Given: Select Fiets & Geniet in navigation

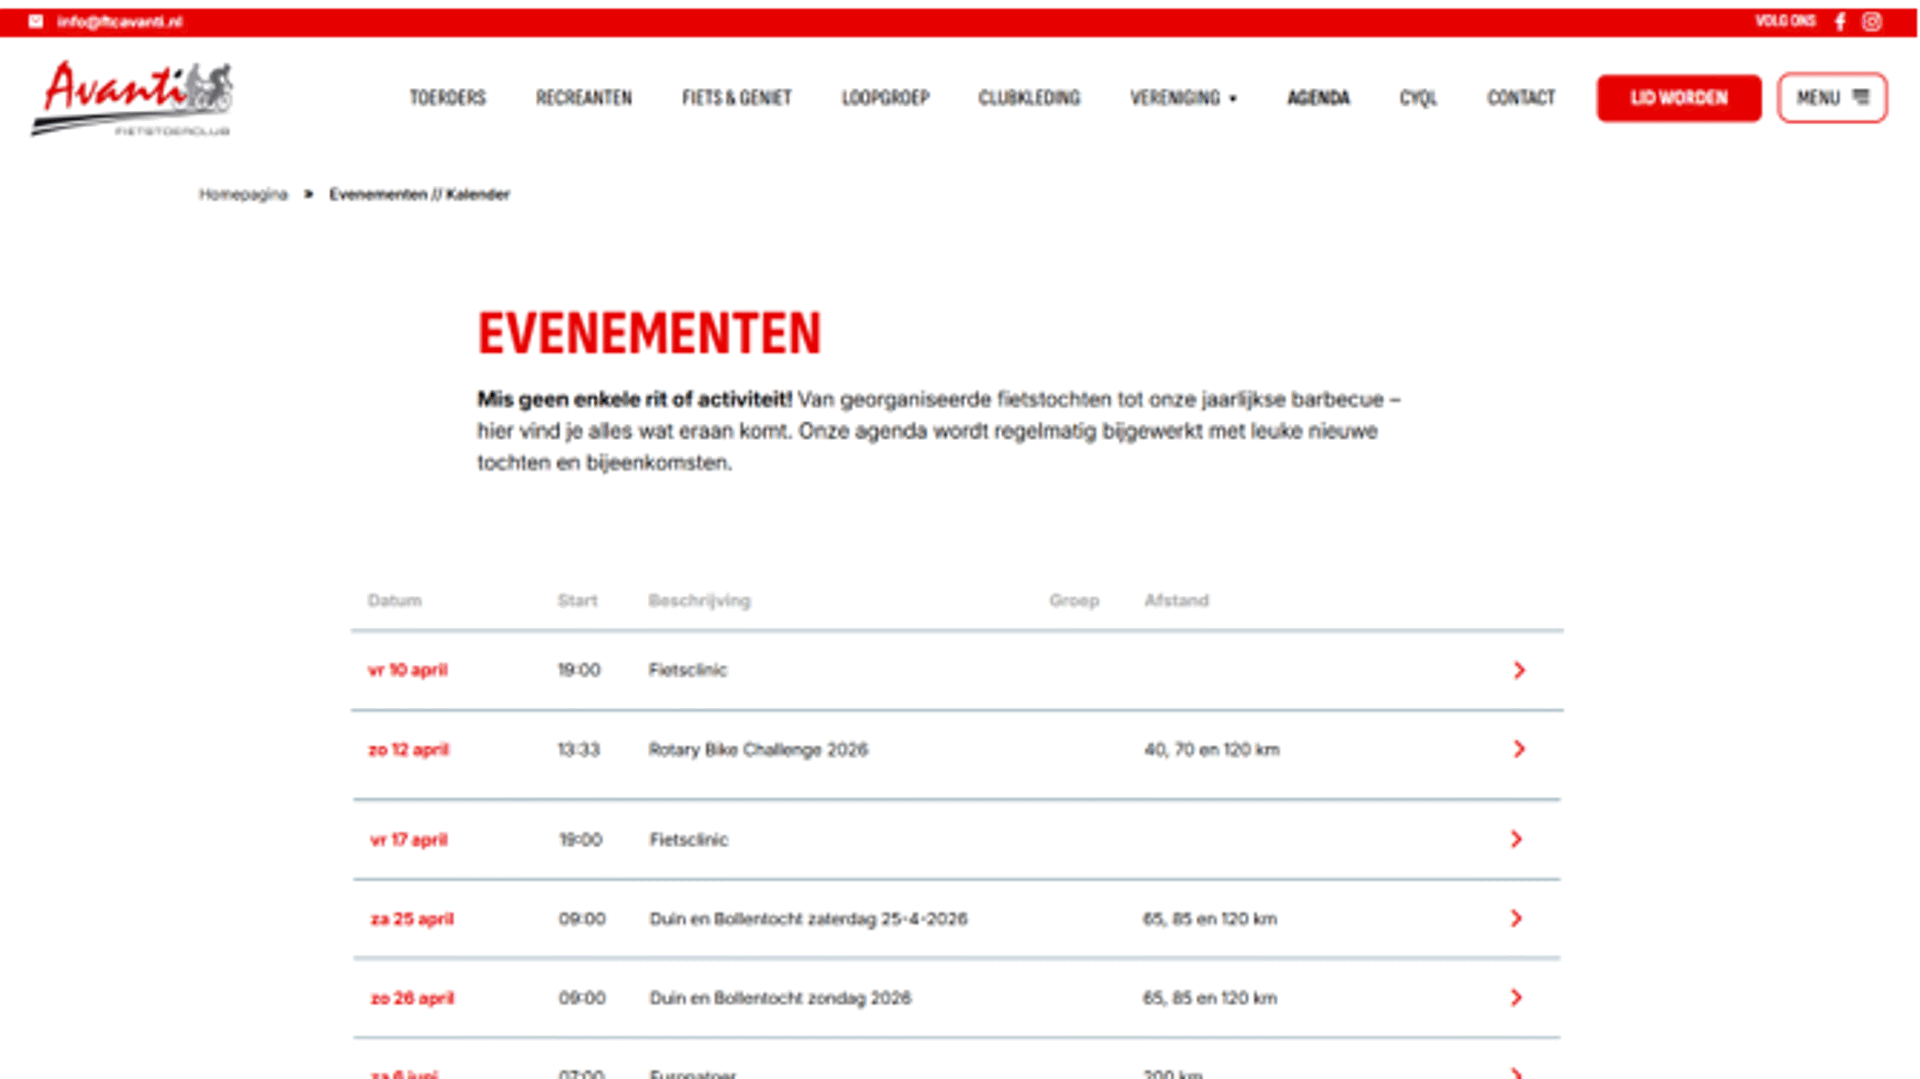Looking at the screenshot, I should tap(736, 98).
